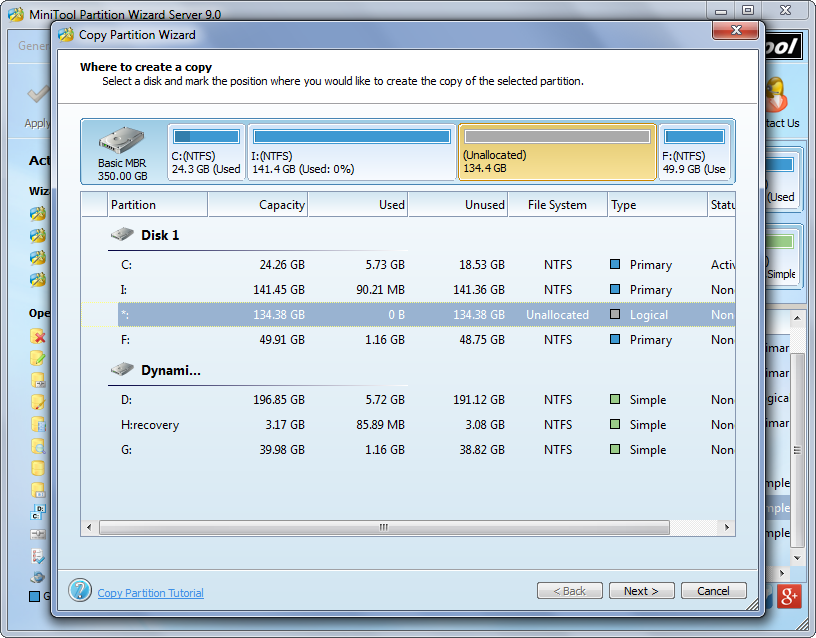This screenshot has height=638, width=816.
Task: Select the F:(NTFS) 49.9 GB partition block
Action: (x=694, y=152)
